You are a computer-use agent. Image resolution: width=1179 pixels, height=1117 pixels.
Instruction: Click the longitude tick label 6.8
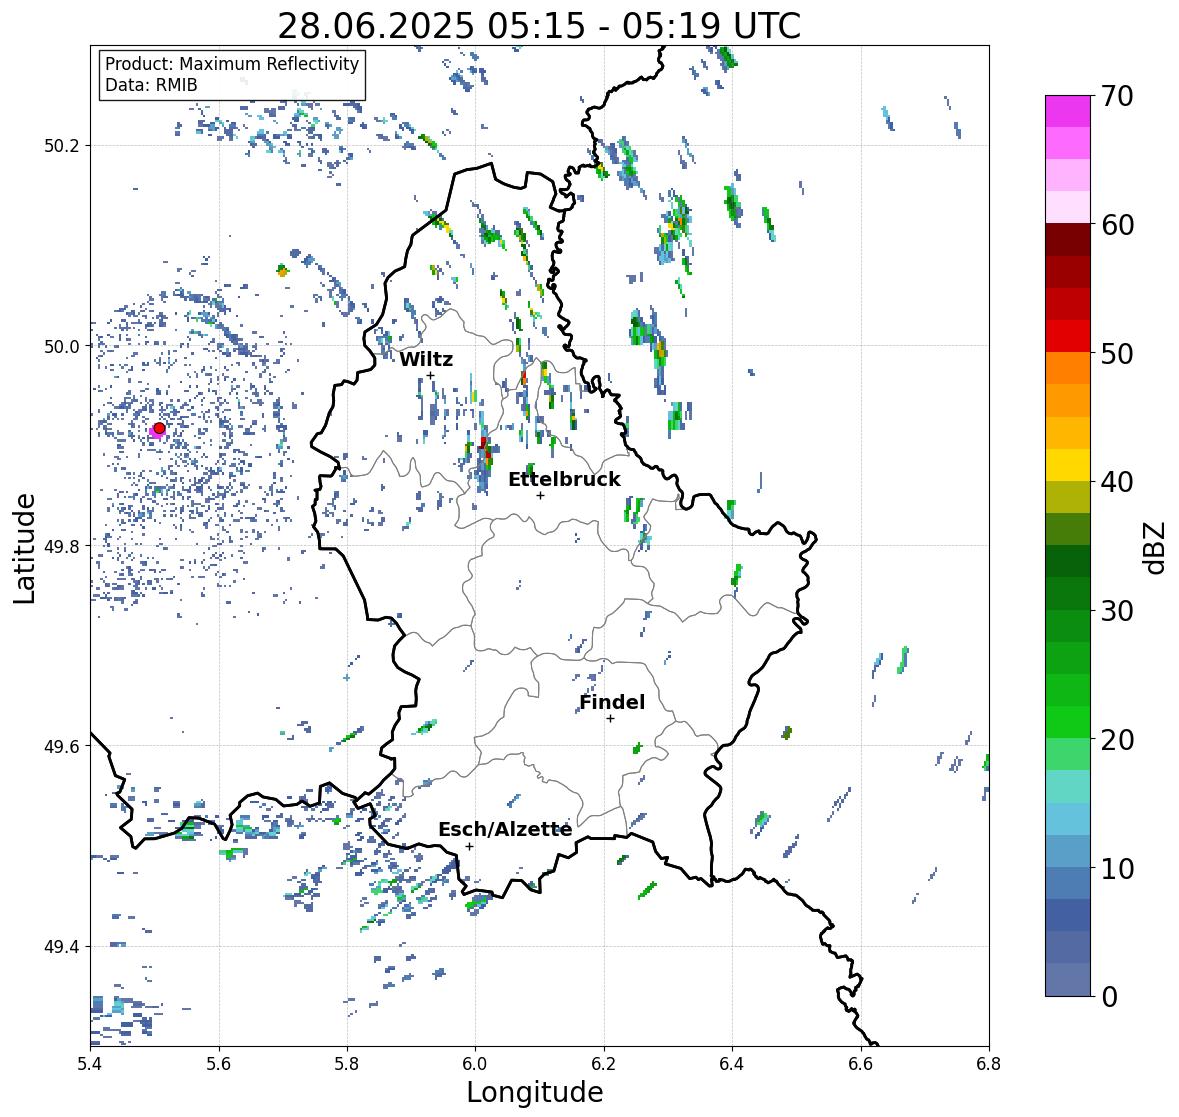[989, 1064]
